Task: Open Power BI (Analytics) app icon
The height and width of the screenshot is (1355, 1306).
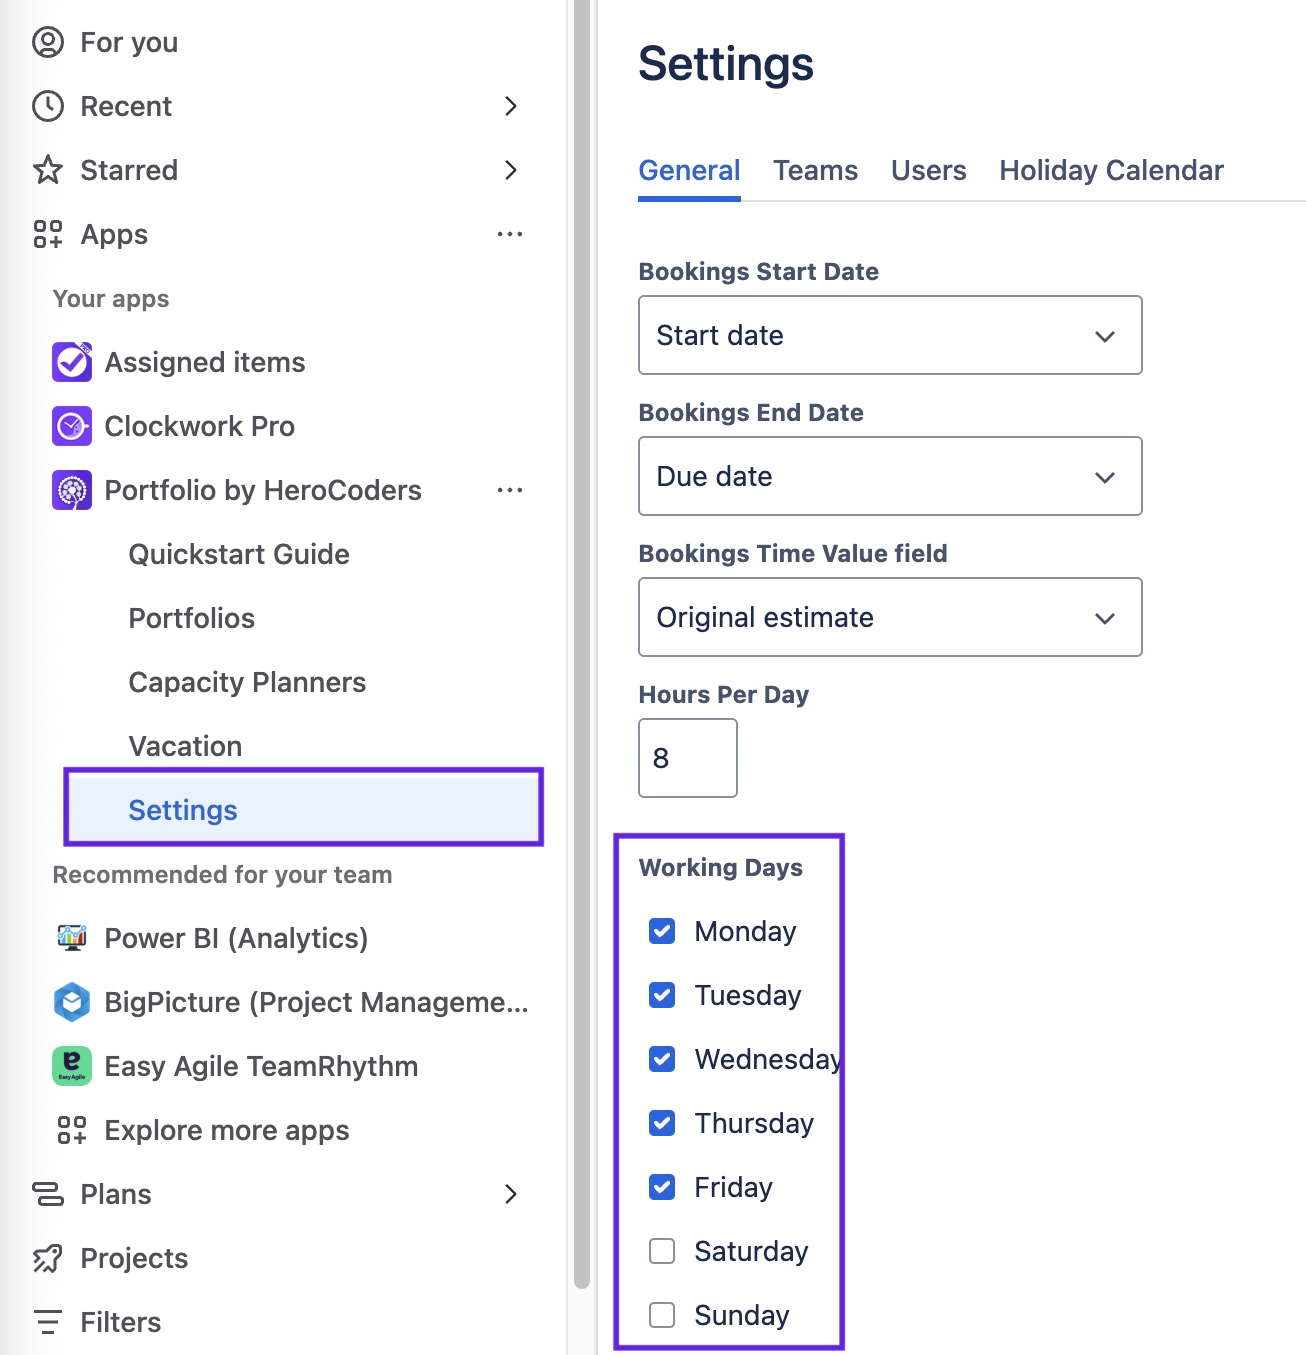Action: 72,938
